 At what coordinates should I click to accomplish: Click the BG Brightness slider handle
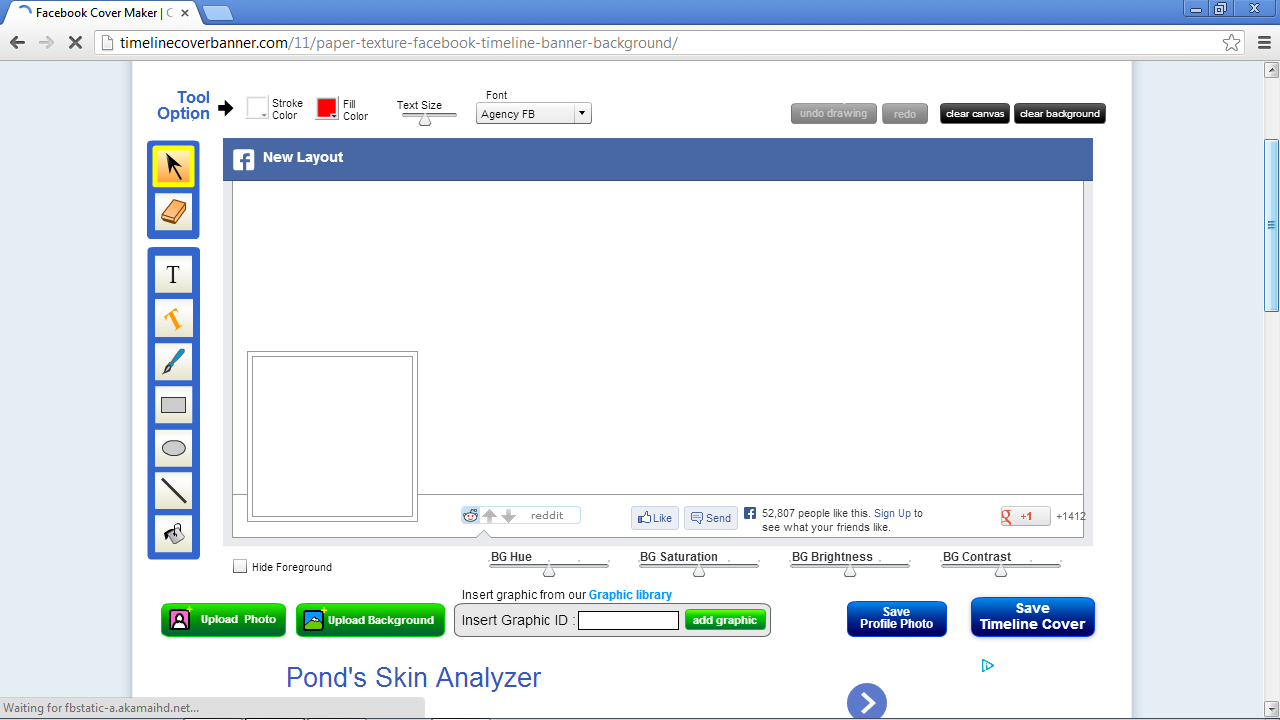click(850, 570)
